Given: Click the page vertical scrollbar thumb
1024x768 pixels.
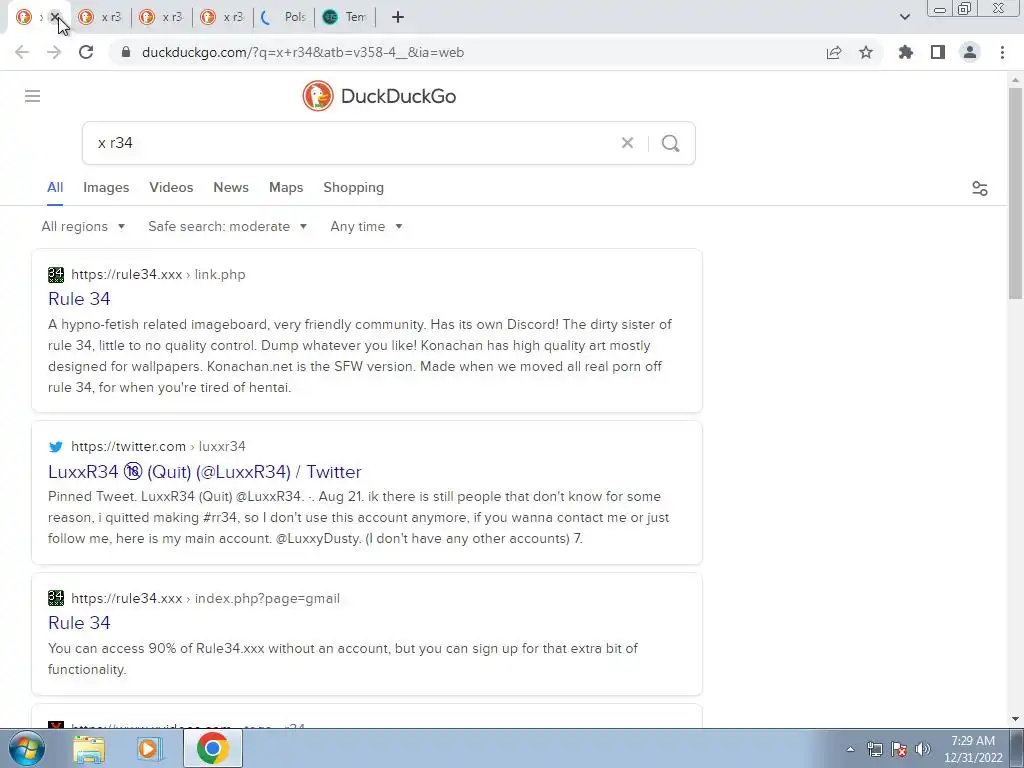Looking at the screenshot, I should (x=1014, y=193).
